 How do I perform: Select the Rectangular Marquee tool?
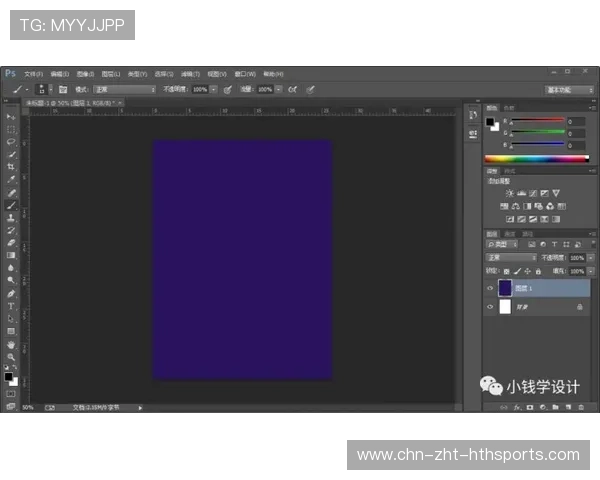[x=12, y=130]
